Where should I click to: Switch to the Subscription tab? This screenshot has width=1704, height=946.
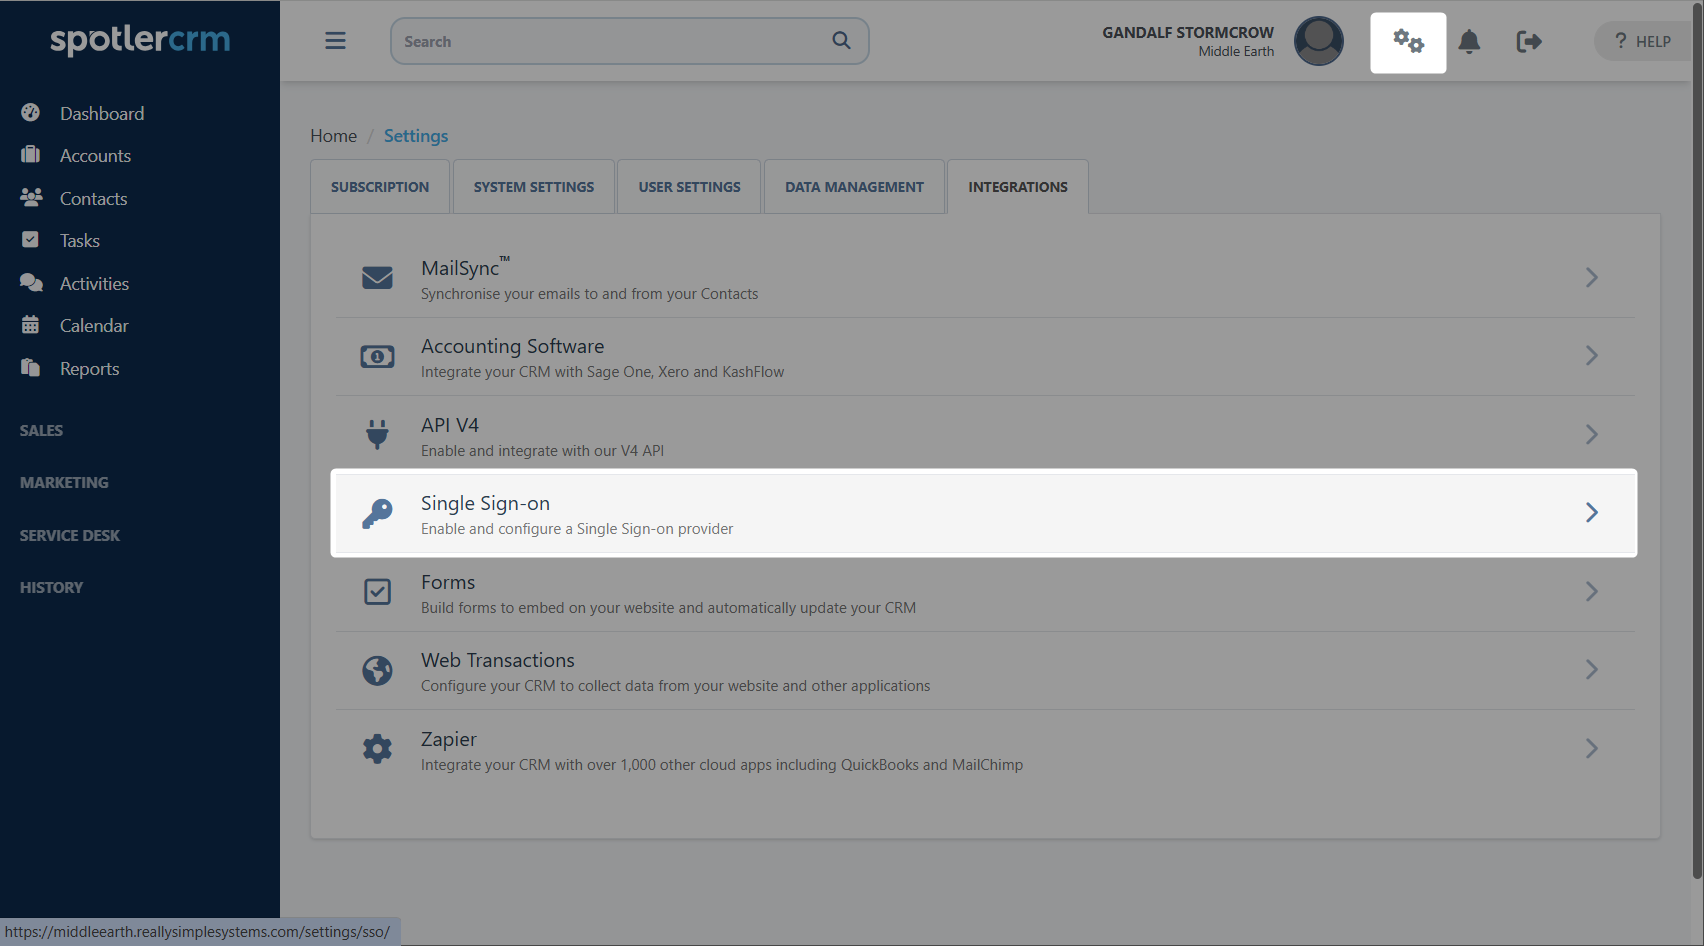(x=380, y=187)
